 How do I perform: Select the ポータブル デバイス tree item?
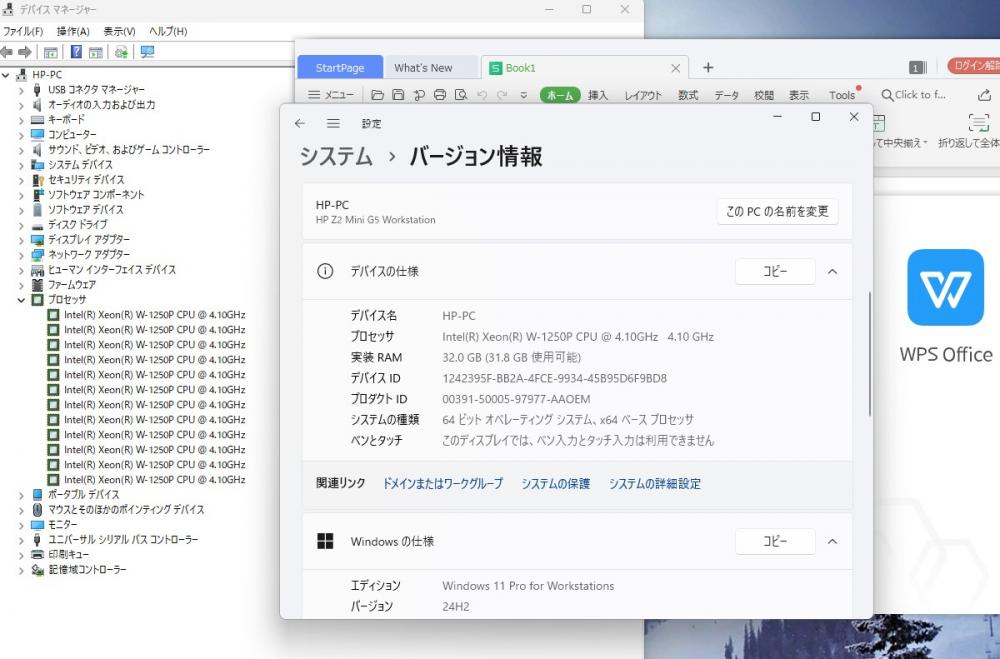84,495
